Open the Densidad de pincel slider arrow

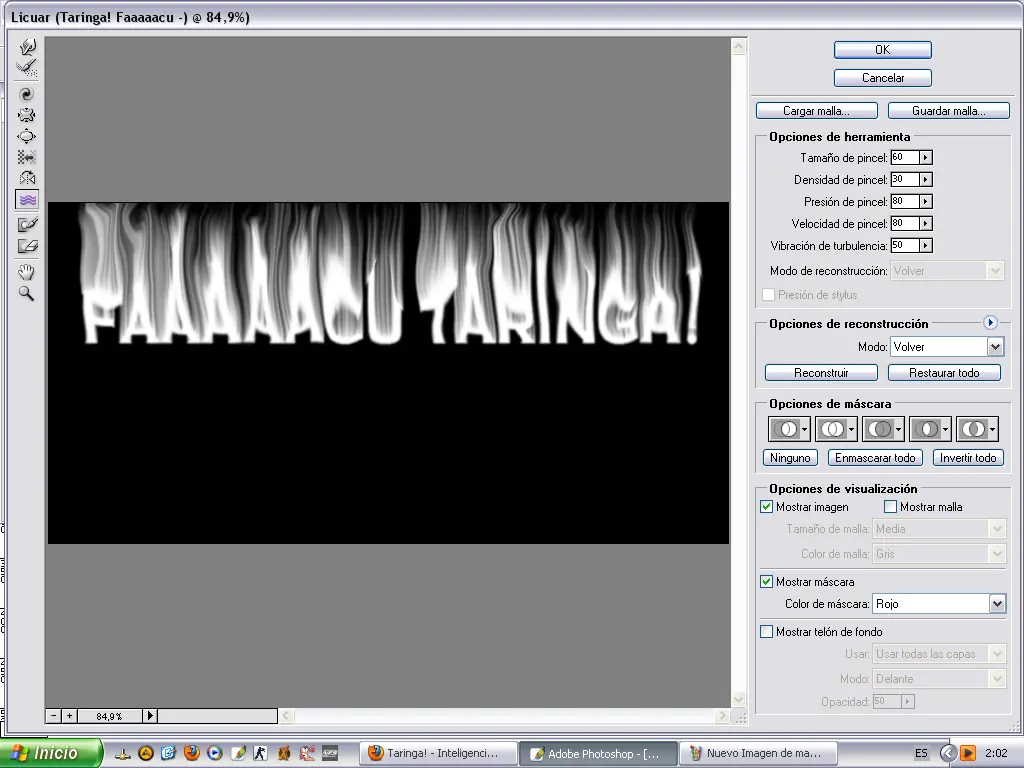[925, 180]
